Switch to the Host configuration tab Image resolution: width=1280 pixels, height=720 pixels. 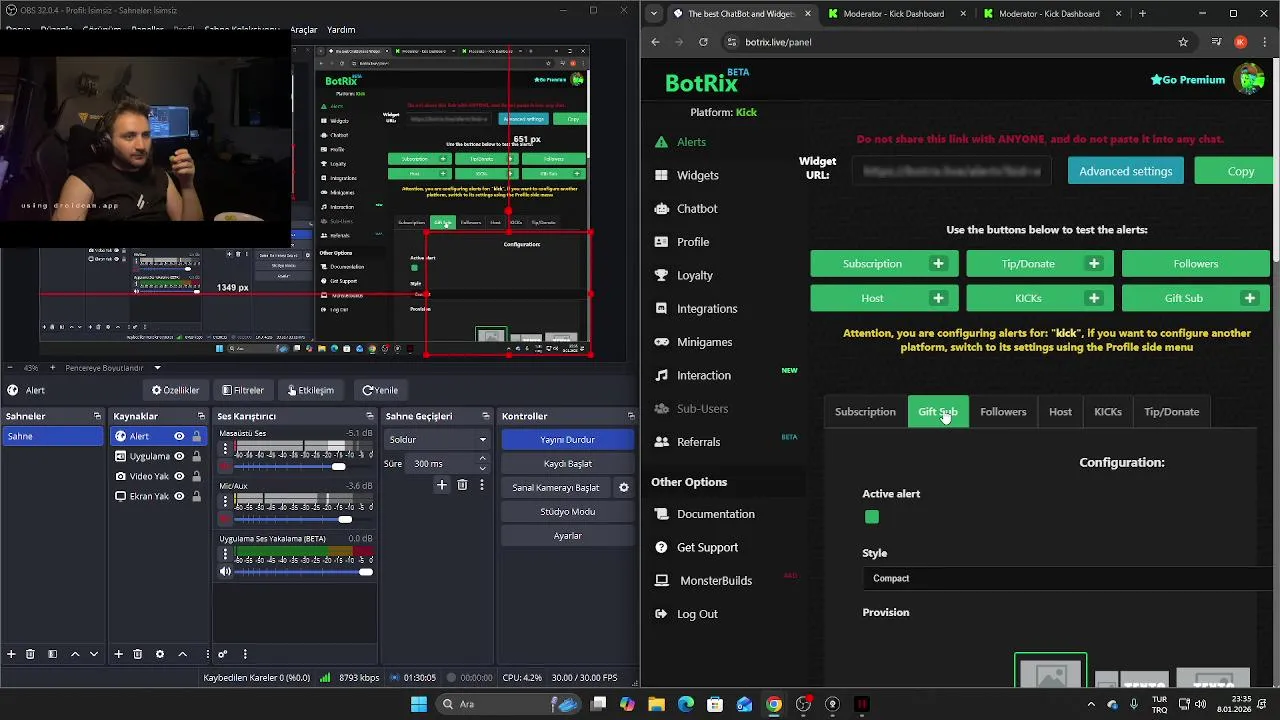click(1060, 412)
